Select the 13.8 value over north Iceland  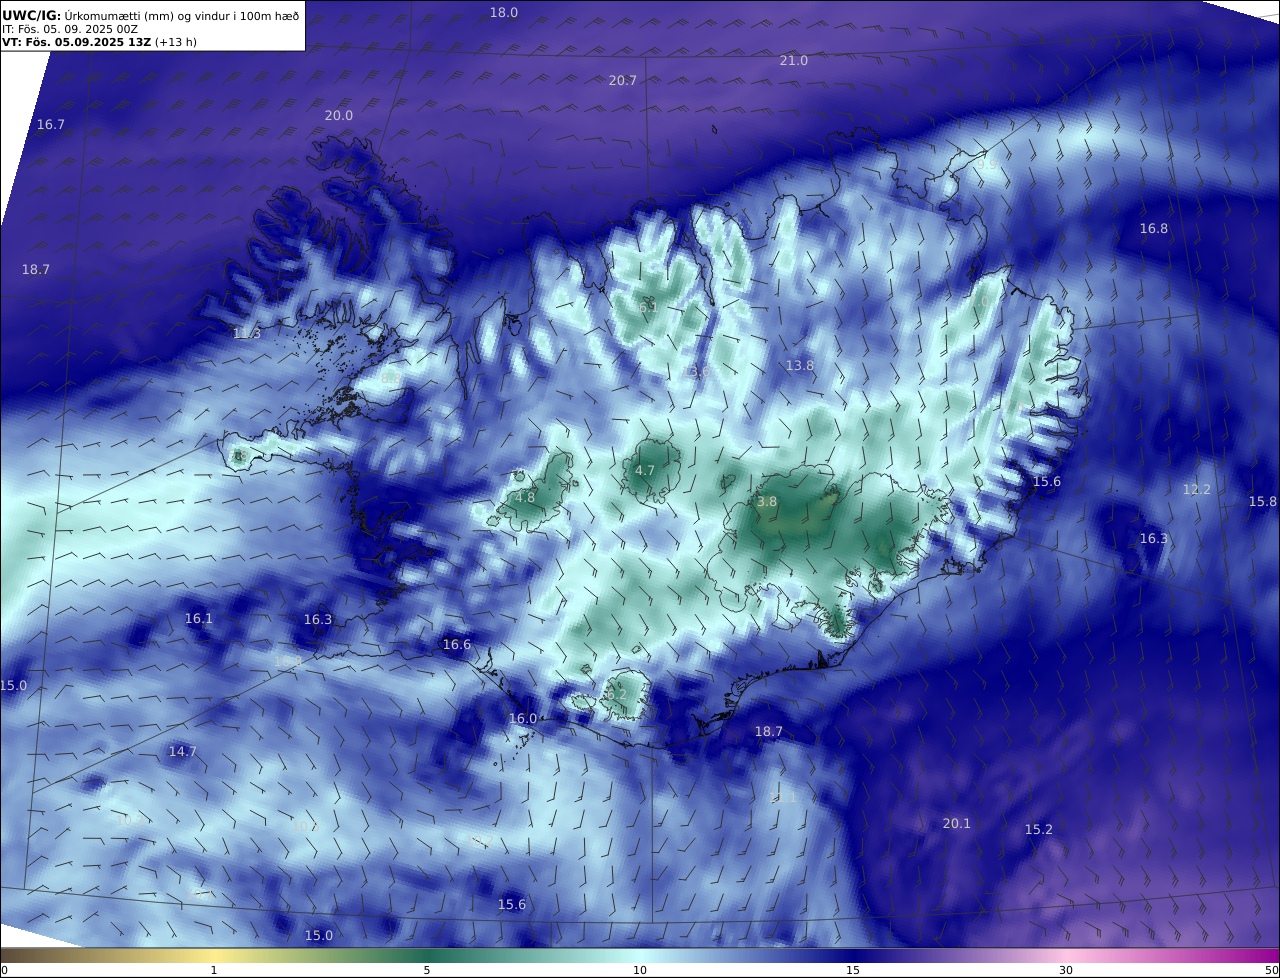[800, 367]
